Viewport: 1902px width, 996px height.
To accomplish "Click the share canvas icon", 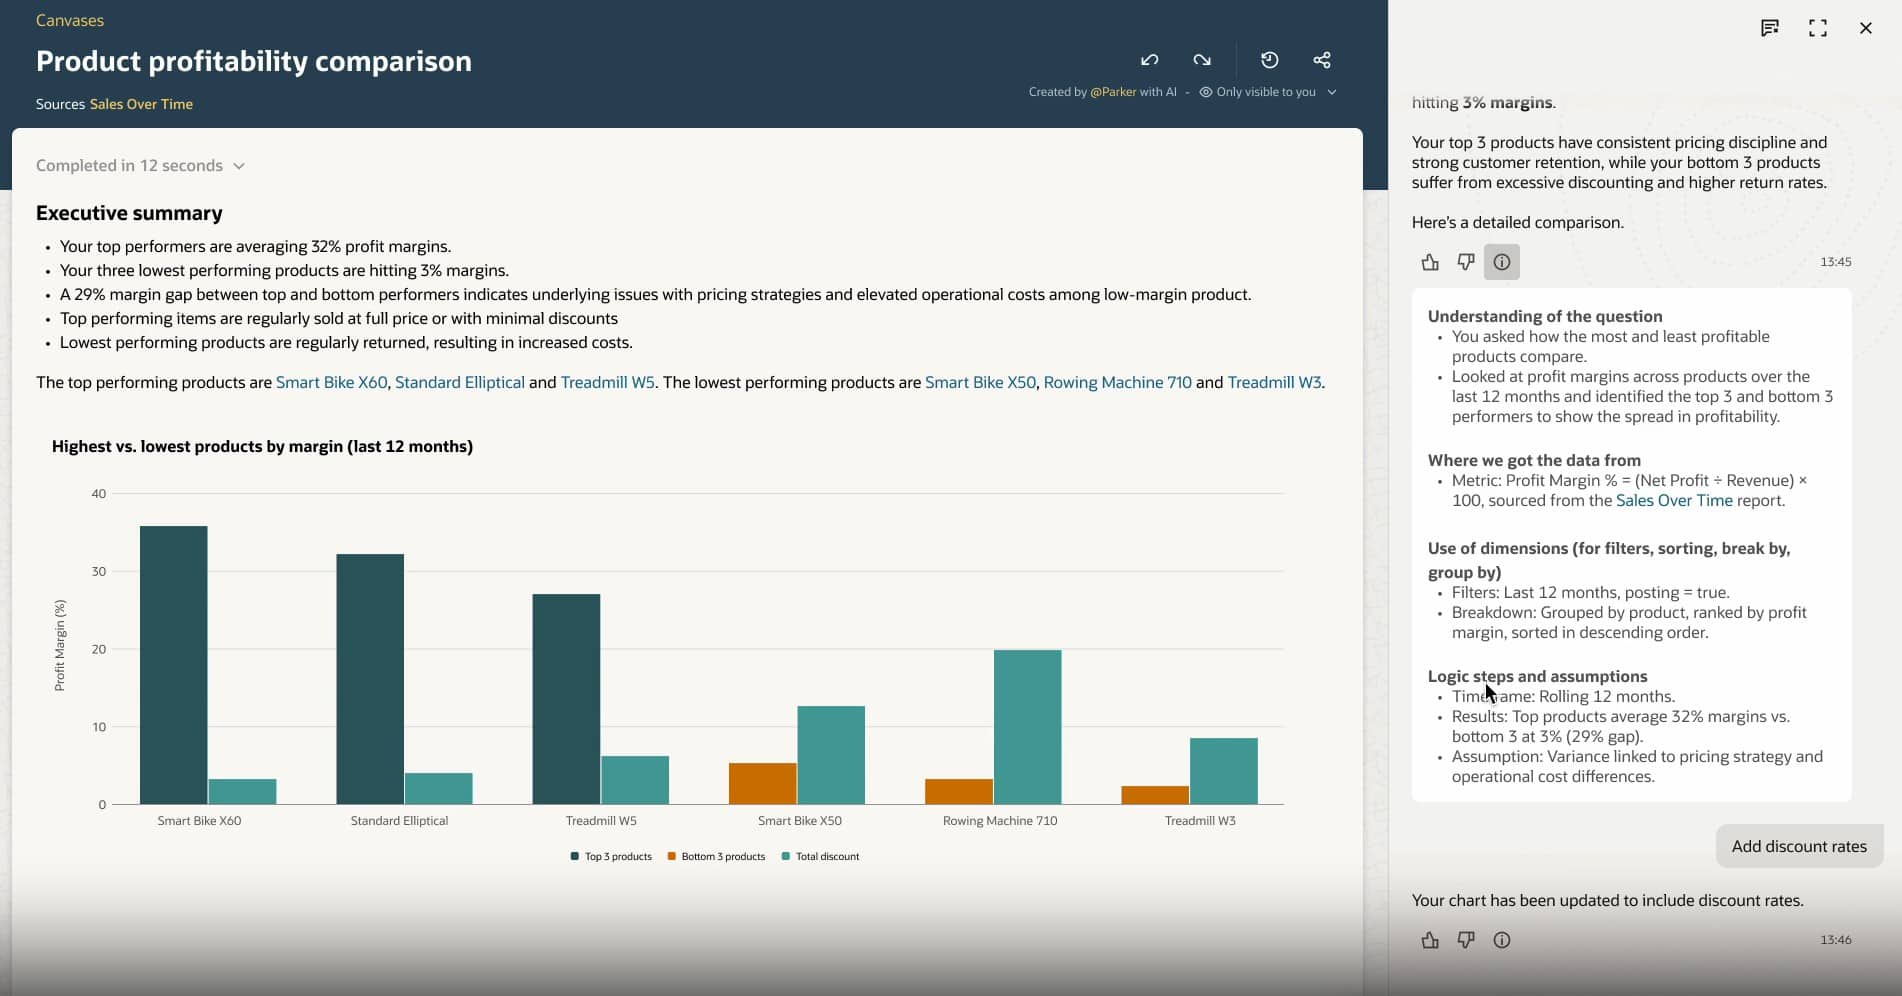I will click(x=1321, y=60).
